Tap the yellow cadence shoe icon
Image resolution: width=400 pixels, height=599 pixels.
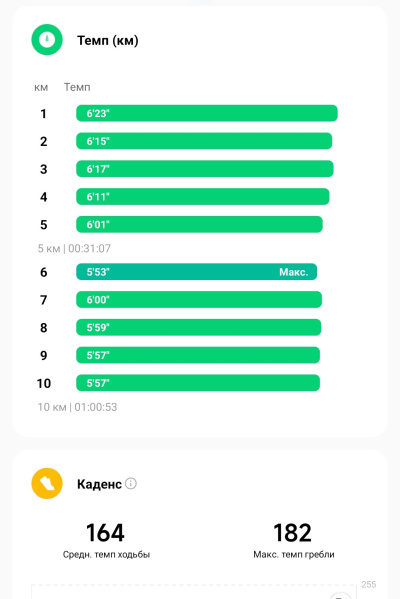pos(47,483)
